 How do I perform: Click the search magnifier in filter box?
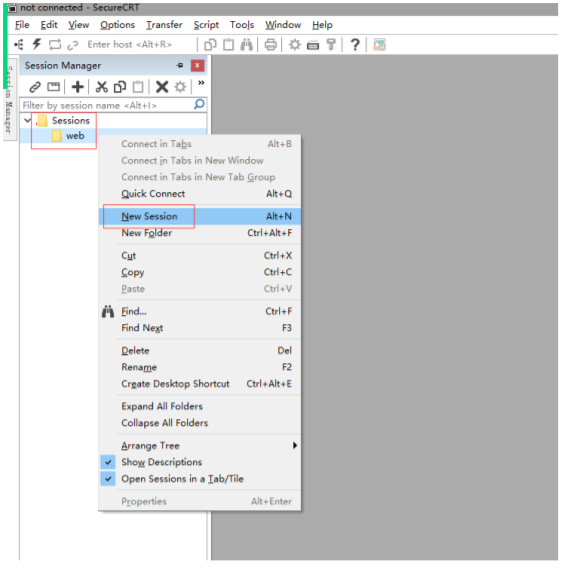coord(199,105)
